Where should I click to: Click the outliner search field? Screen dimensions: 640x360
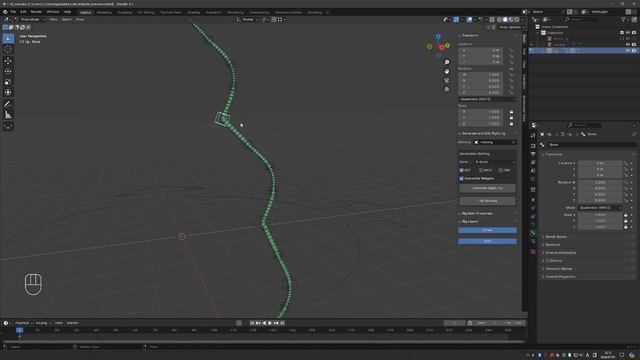[x=586, y=19]
